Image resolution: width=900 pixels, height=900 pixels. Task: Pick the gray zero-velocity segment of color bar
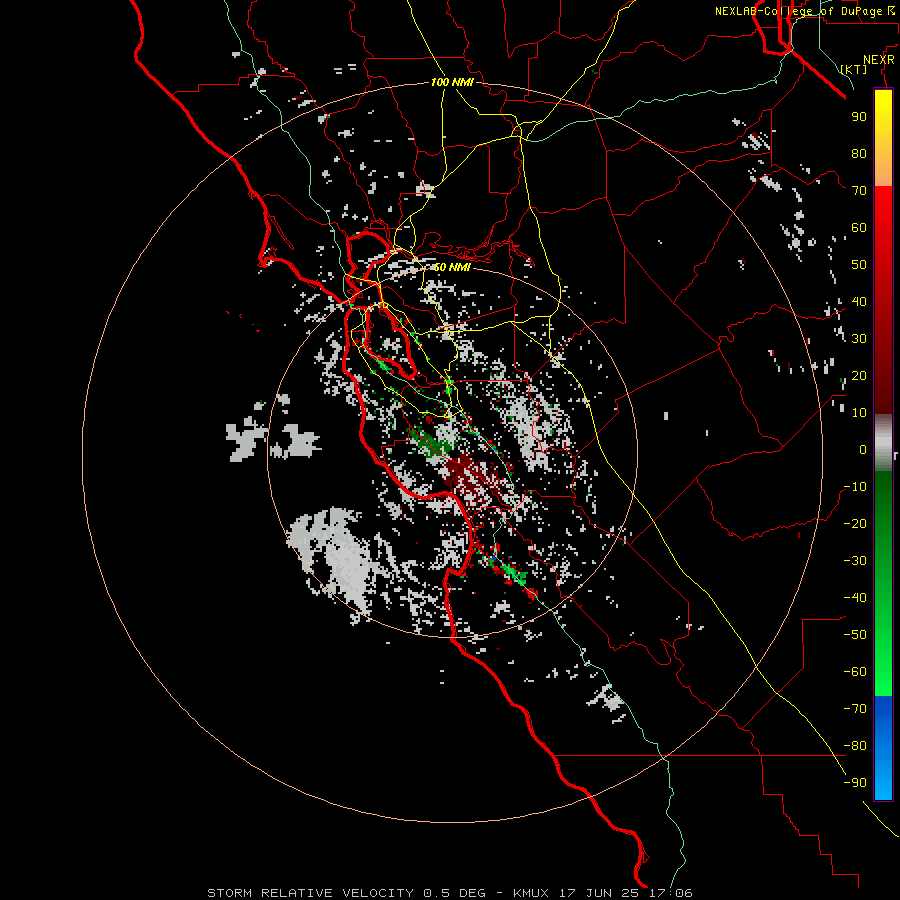[883, 443]
